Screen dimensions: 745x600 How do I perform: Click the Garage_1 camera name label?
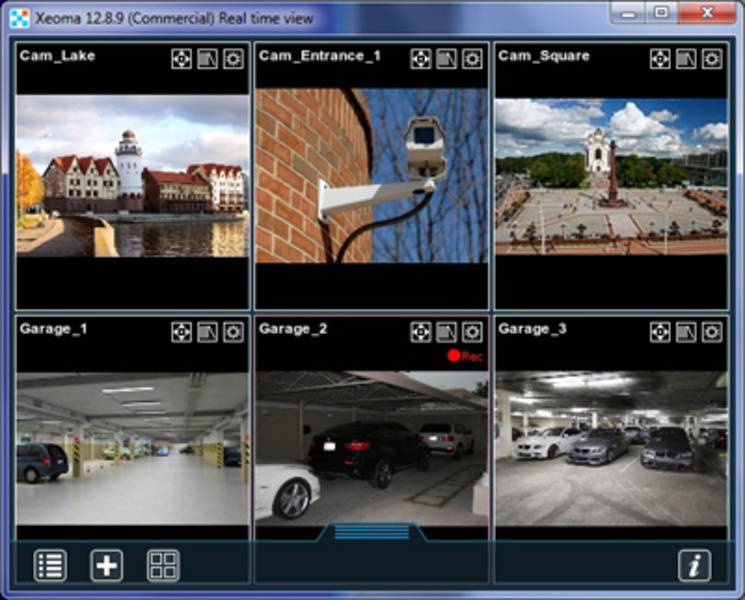click(54, 329)
